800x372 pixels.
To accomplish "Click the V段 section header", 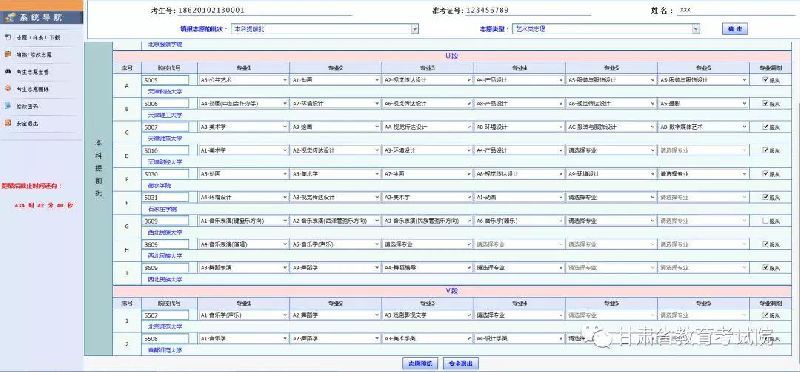I will [x=452, y=291].
